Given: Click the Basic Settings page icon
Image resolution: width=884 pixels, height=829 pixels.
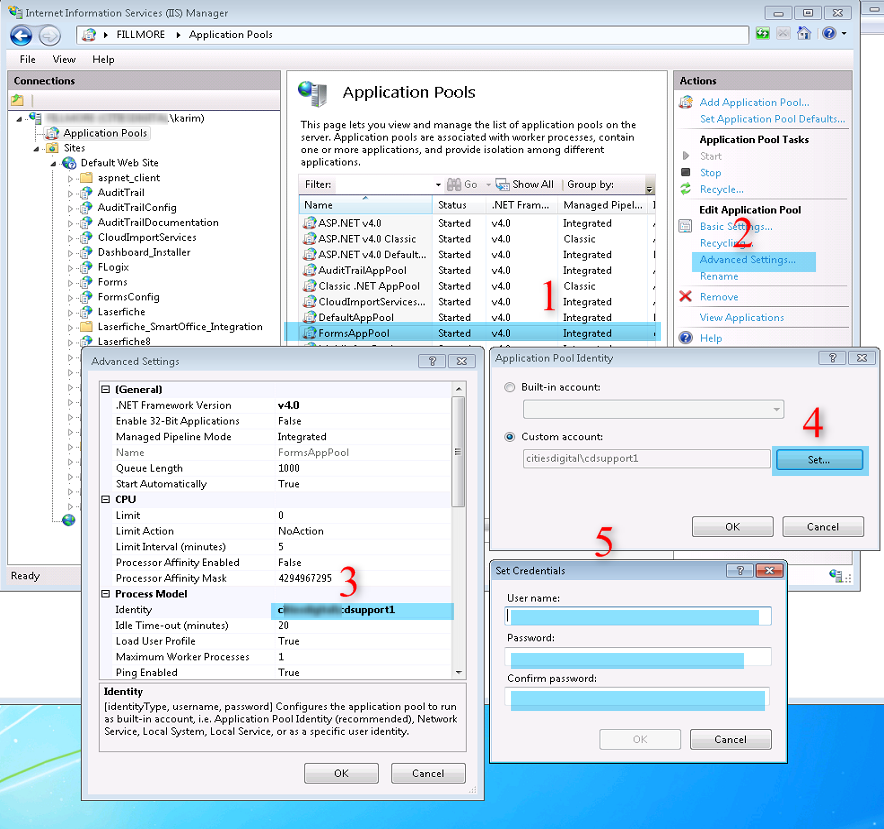Looking at the screenshot, I should click(685, 226).
